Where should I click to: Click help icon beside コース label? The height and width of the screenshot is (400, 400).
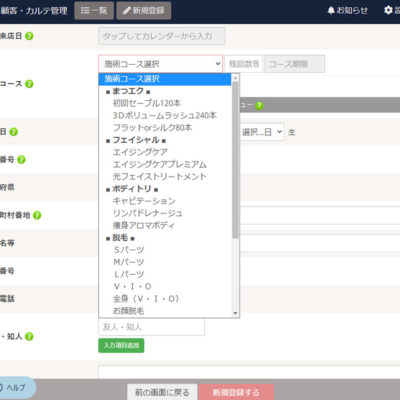tap(29, 84)
